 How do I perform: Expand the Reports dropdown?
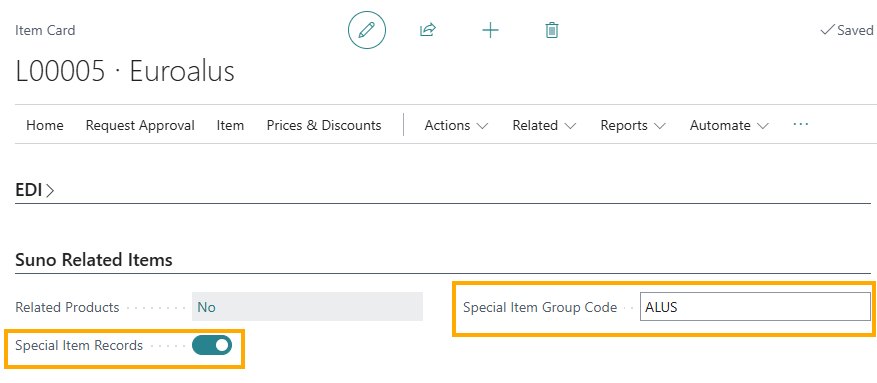point(633,126)
